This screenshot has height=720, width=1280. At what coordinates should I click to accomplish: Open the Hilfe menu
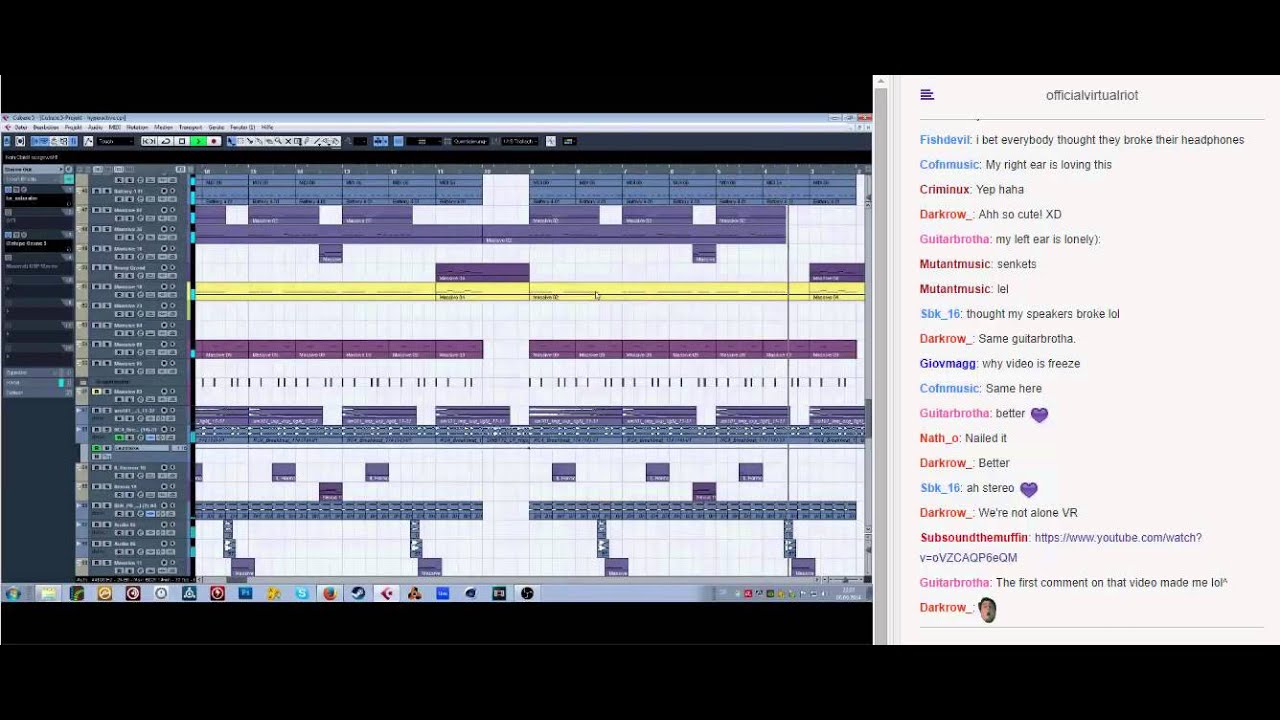coord(267,127)
